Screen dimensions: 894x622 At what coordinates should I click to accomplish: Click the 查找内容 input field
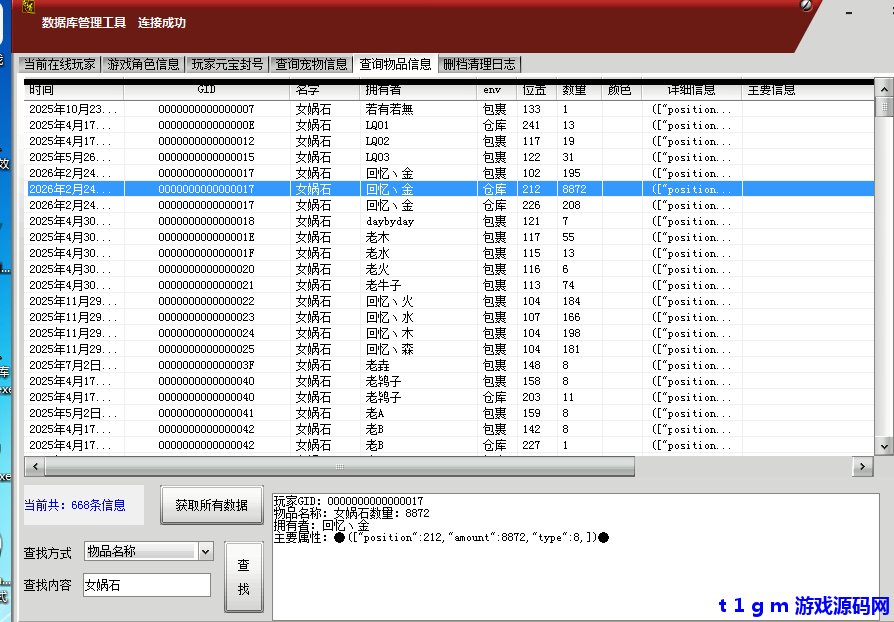tap(146, 585)
